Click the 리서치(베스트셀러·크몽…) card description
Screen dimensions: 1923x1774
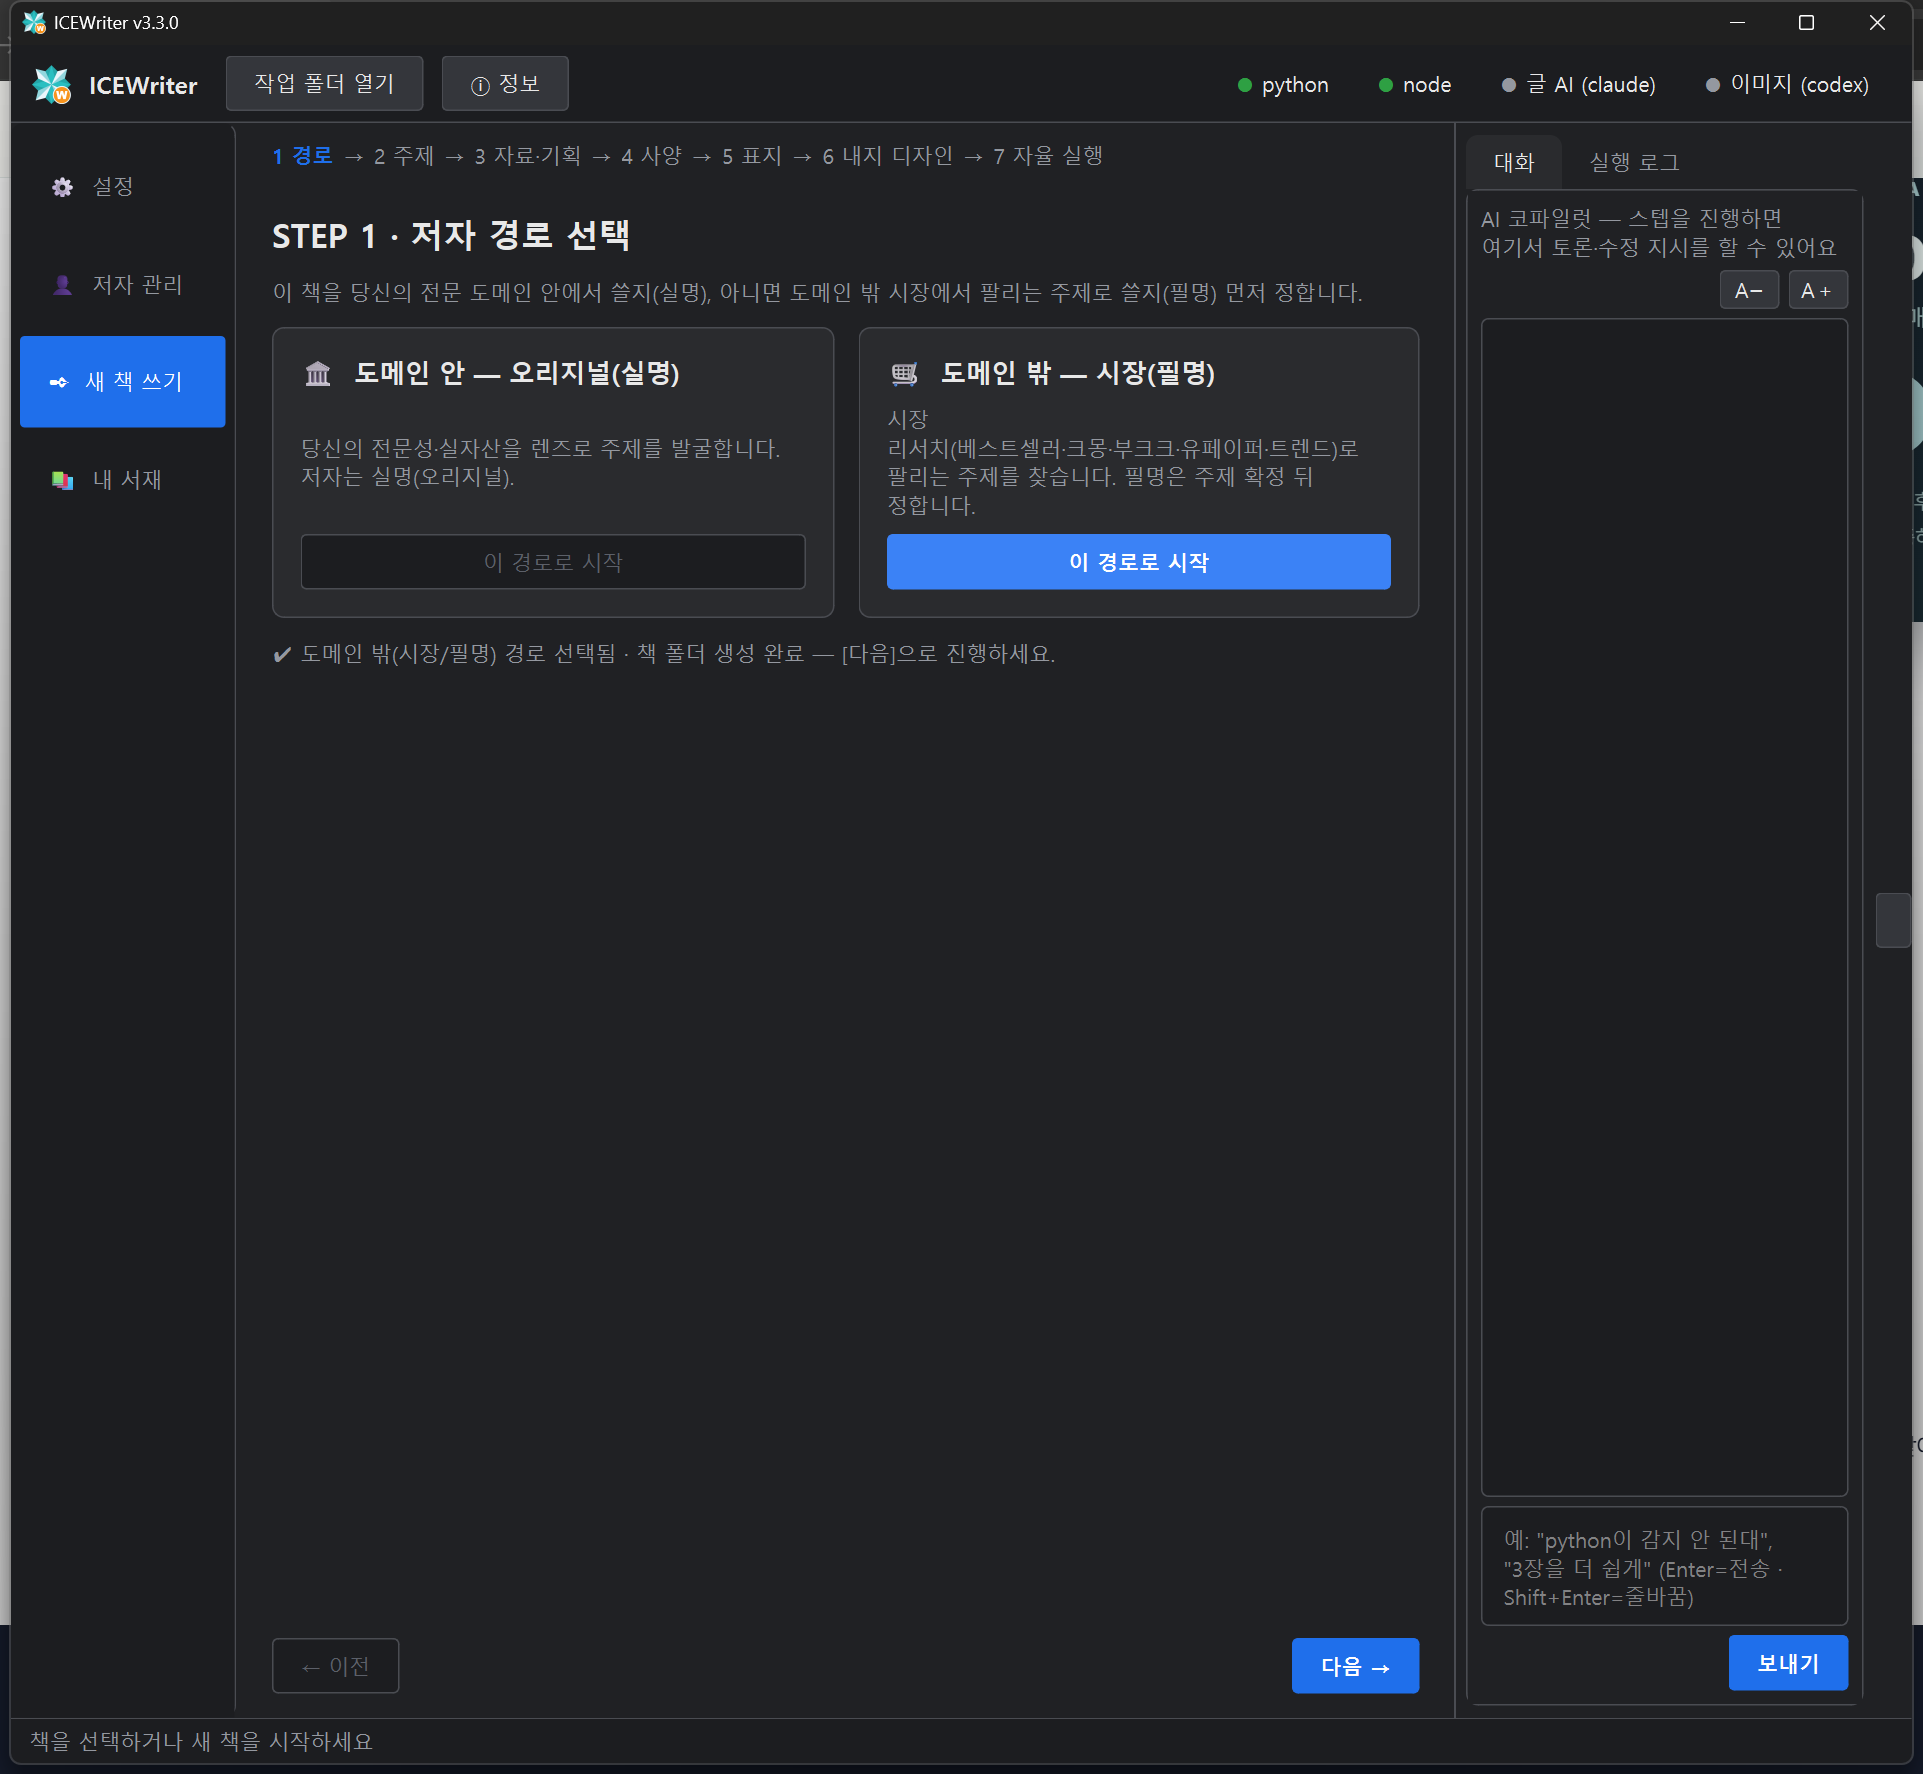[x=1123, y=463]
